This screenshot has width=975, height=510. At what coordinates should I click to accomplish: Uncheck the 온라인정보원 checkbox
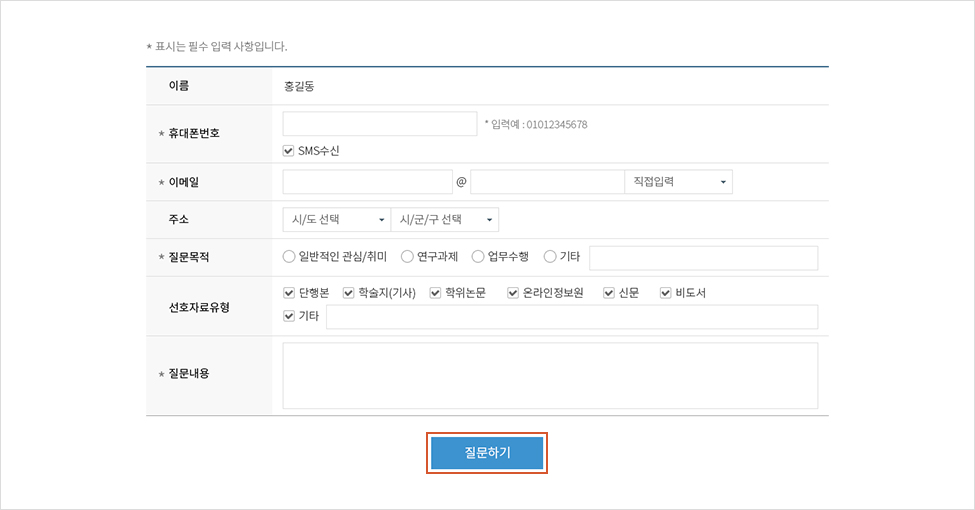point(513,293)
